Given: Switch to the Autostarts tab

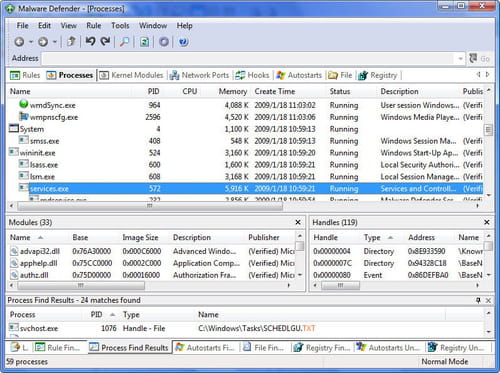Looking at the screenshot, I should [299, 75].
